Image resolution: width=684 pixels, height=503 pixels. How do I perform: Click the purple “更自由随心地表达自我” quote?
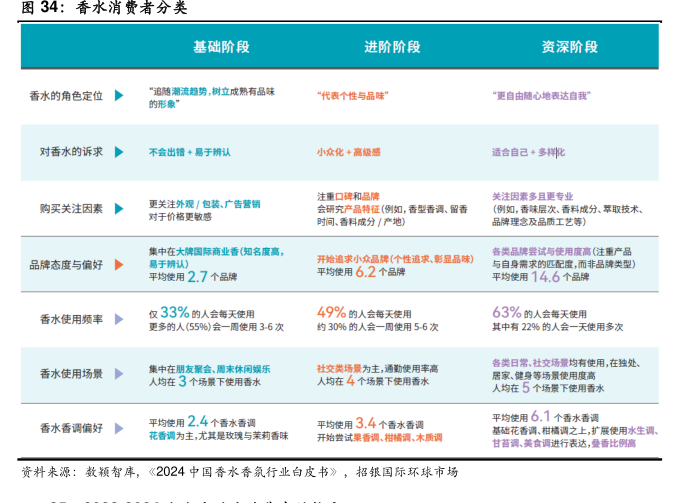(541, 96)
